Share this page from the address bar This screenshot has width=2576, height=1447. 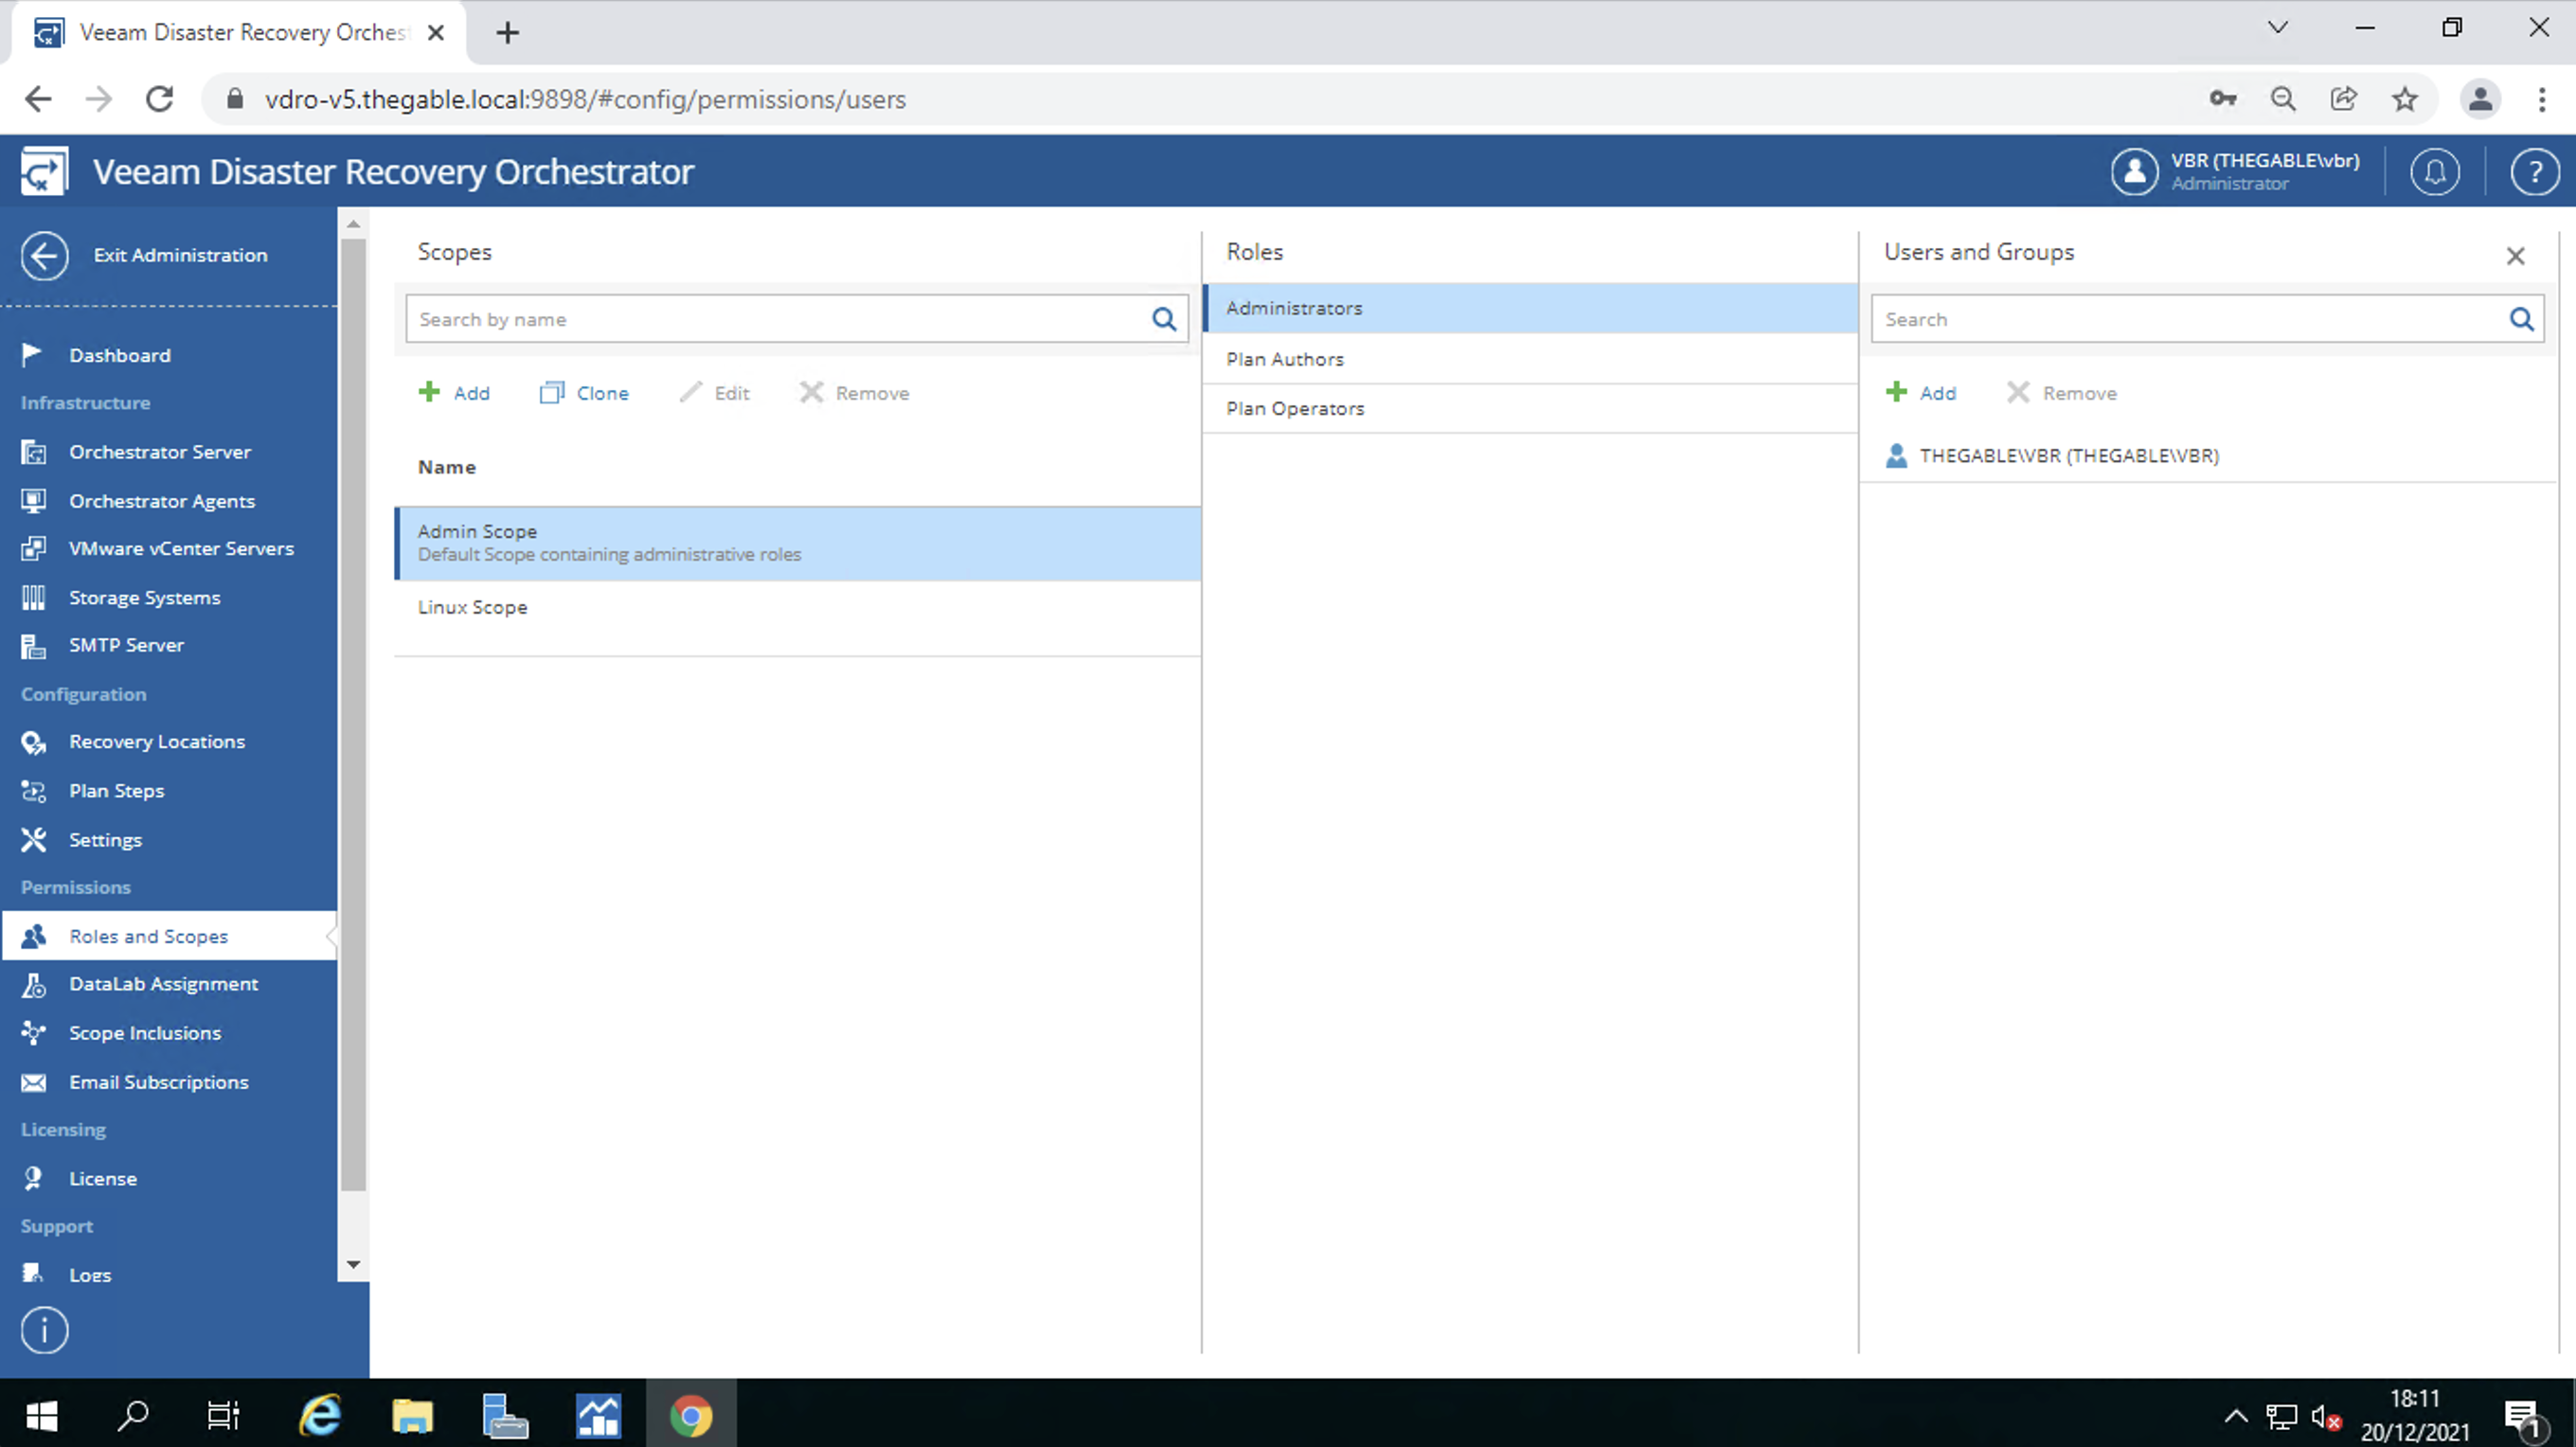pos(2344,99)
